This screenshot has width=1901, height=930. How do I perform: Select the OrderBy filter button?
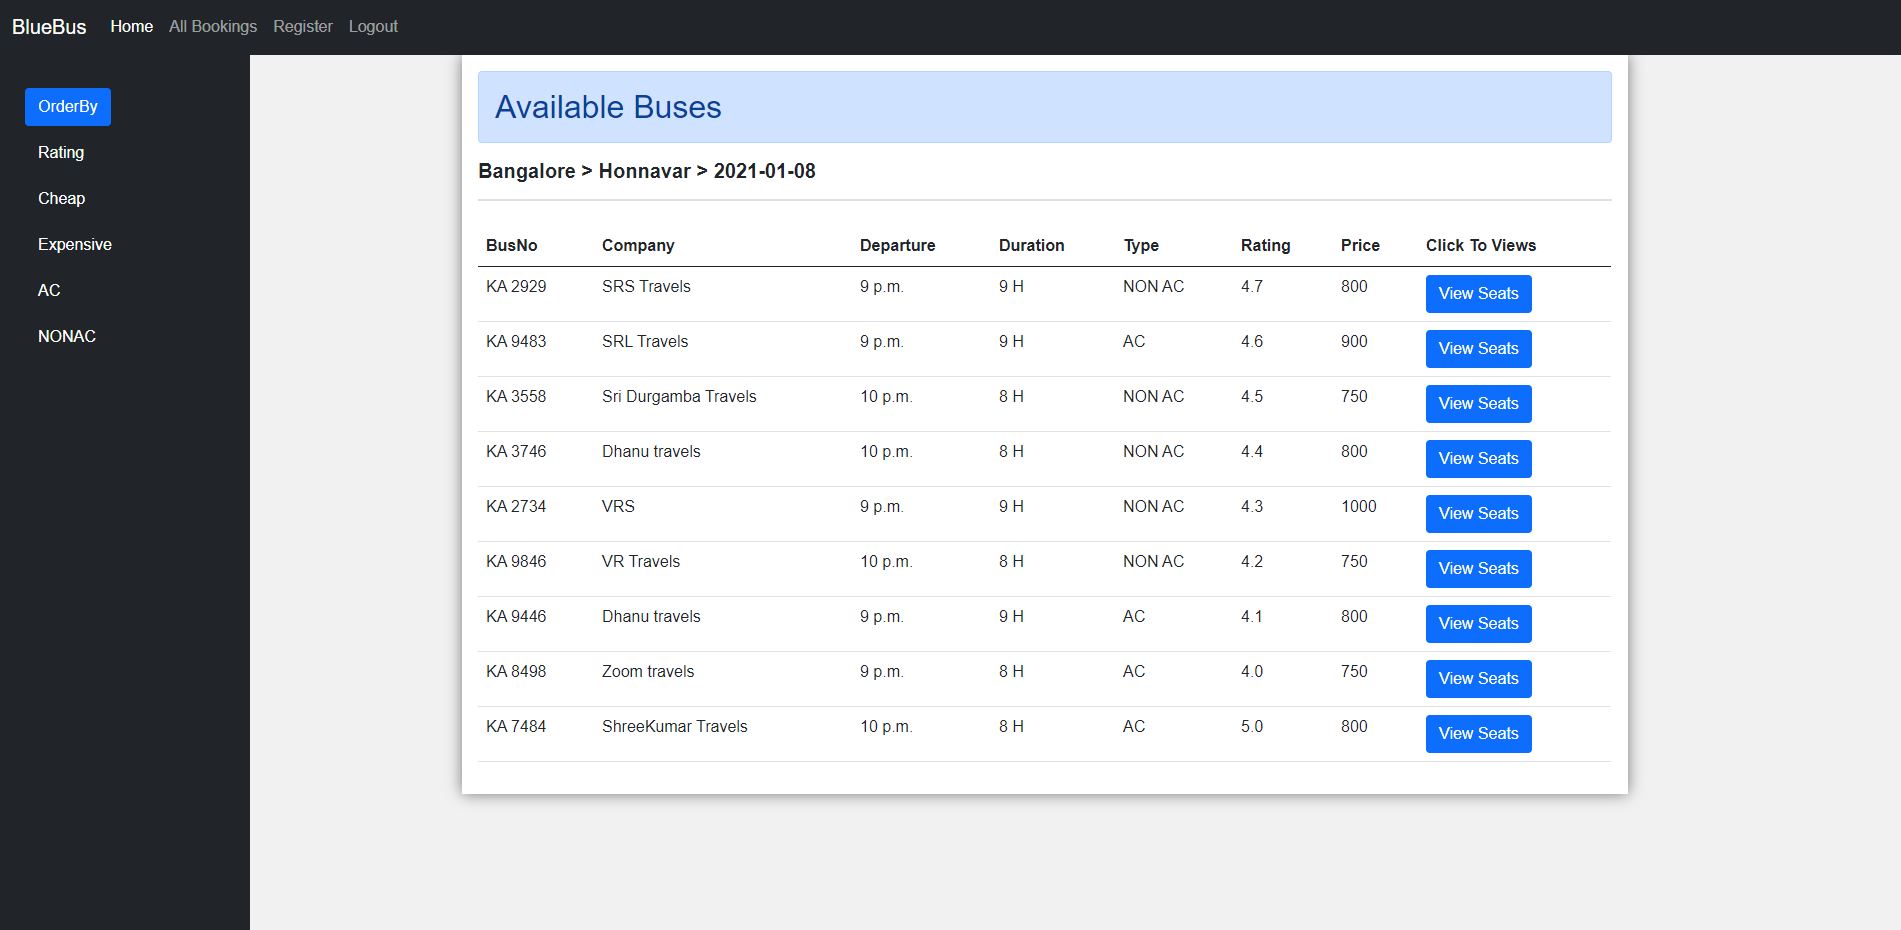(67, 106)
